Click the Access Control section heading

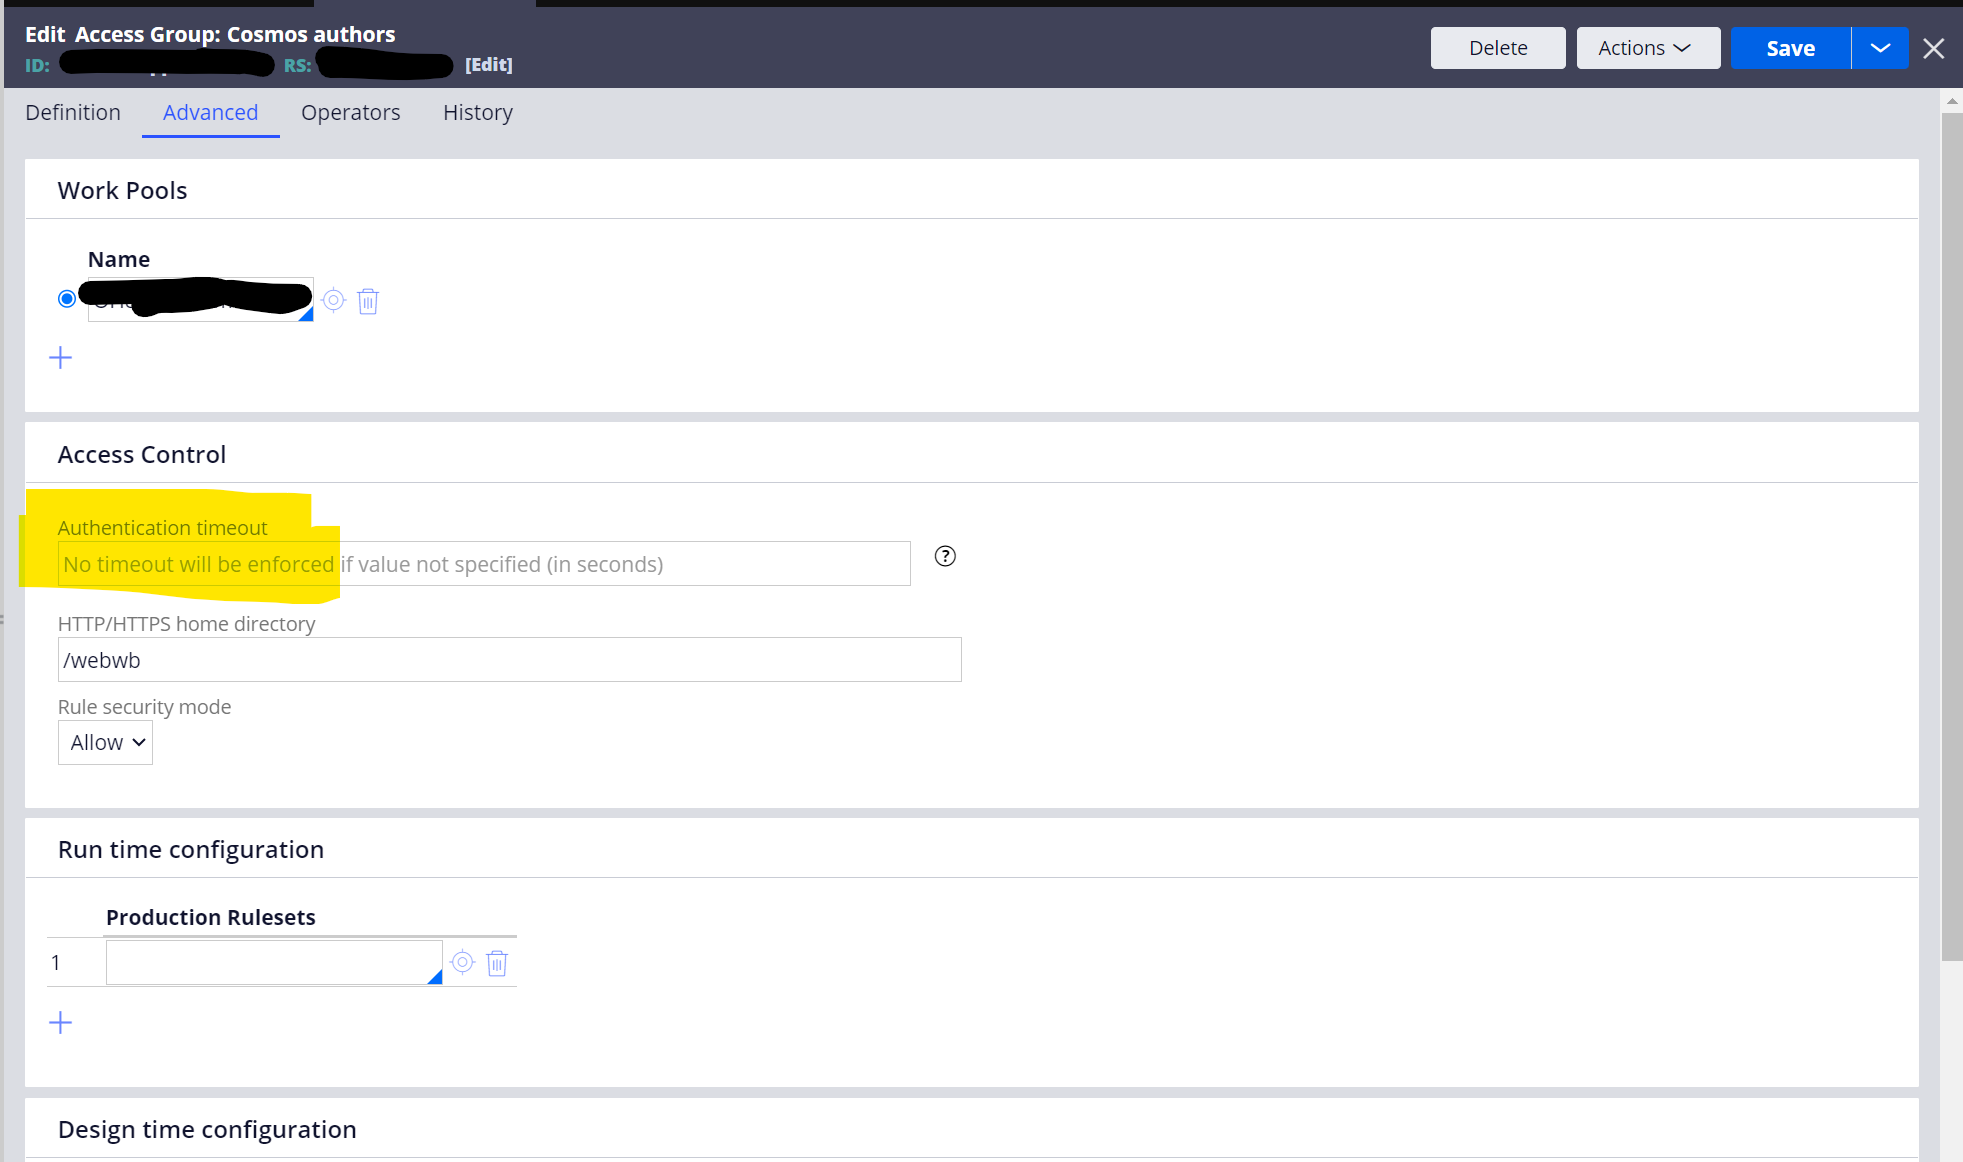pos(142,454)
